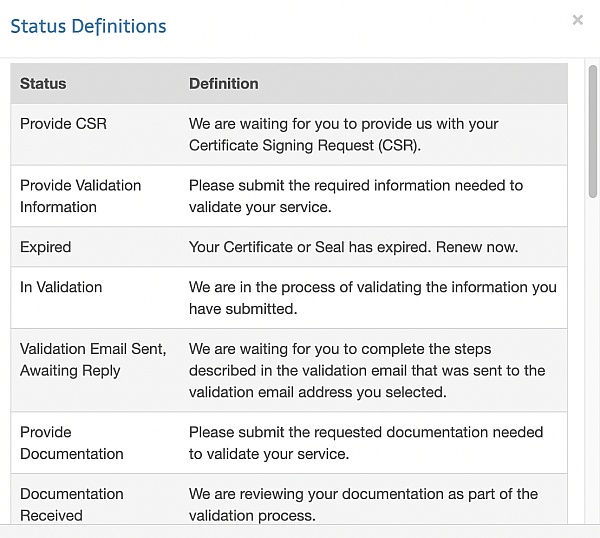Click definition about validating submitted information

point(373,298)
